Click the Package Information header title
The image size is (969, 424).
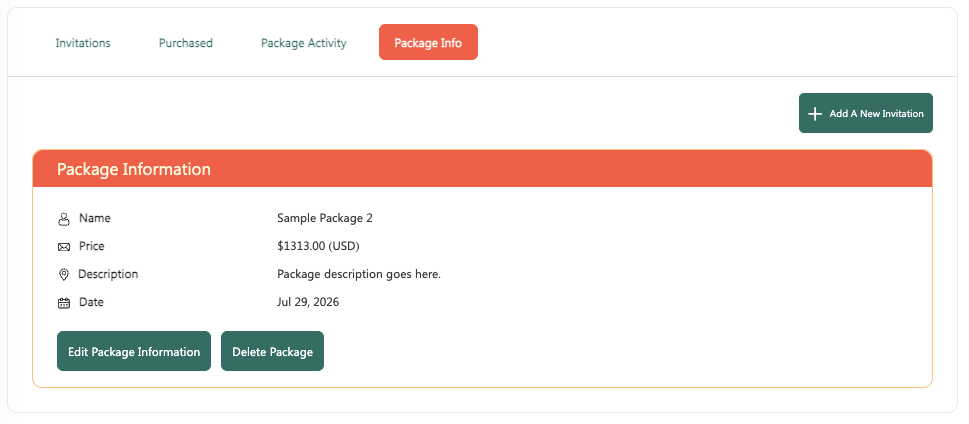click(133, 169)
